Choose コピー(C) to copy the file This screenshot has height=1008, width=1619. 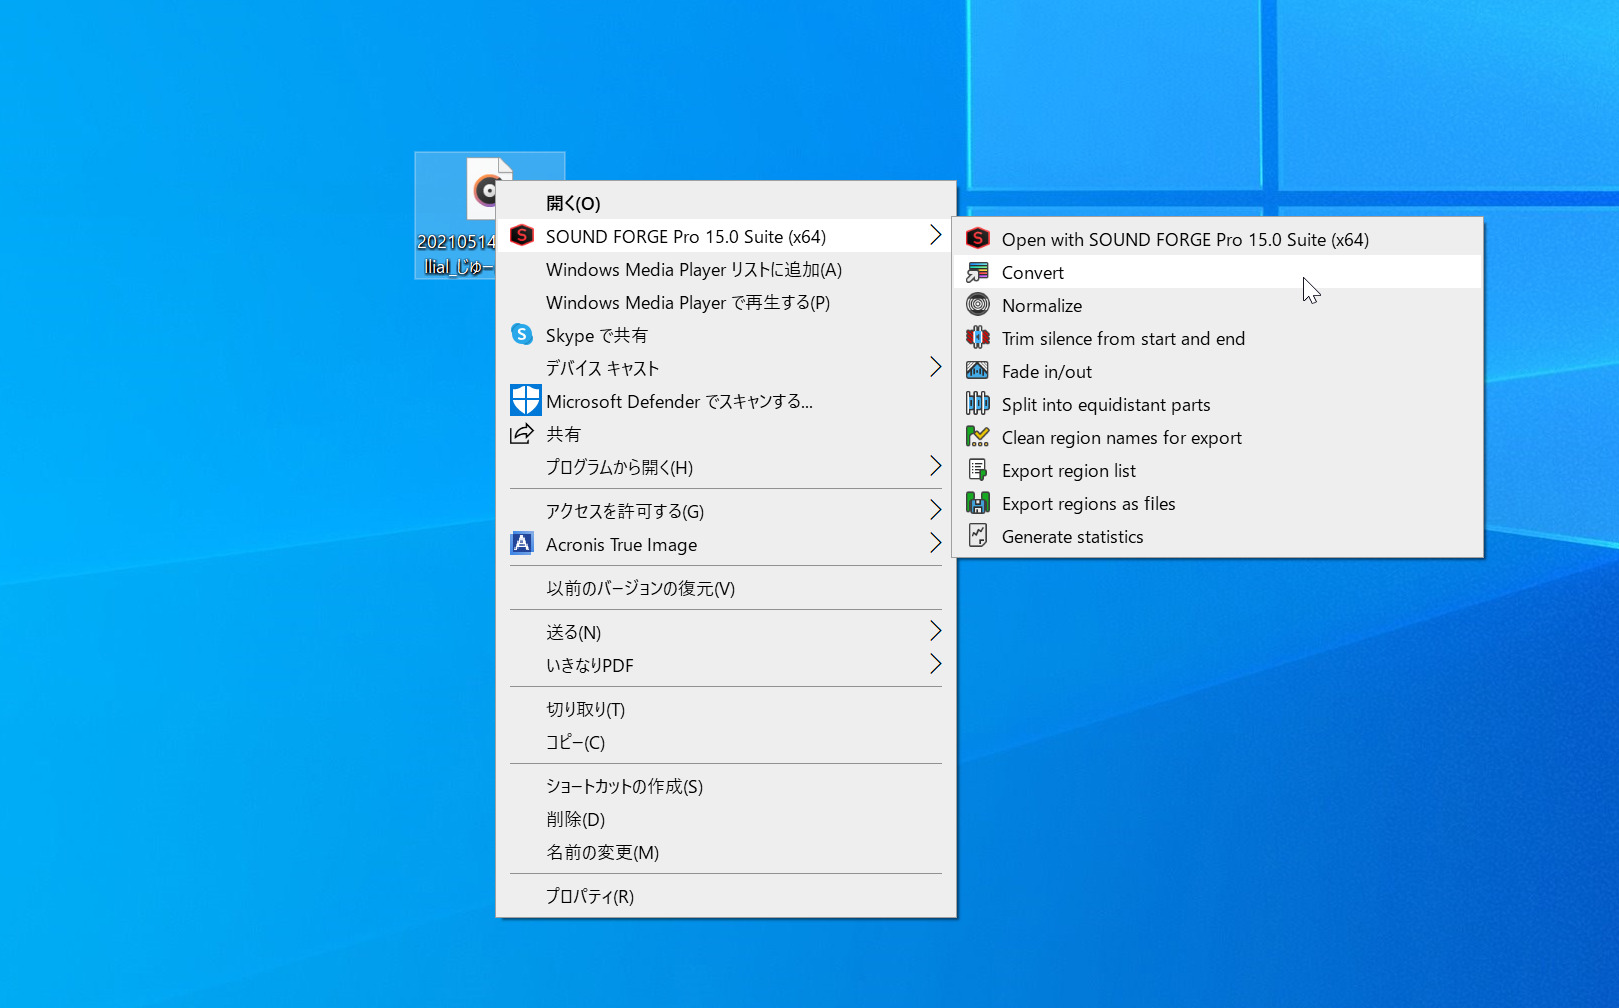click(x=726, y=742)
